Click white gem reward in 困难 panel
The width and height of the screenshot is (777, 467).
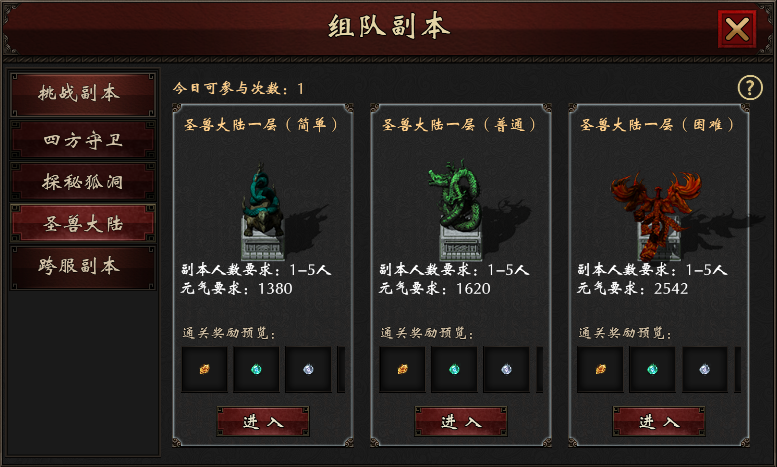click(705, 369)
